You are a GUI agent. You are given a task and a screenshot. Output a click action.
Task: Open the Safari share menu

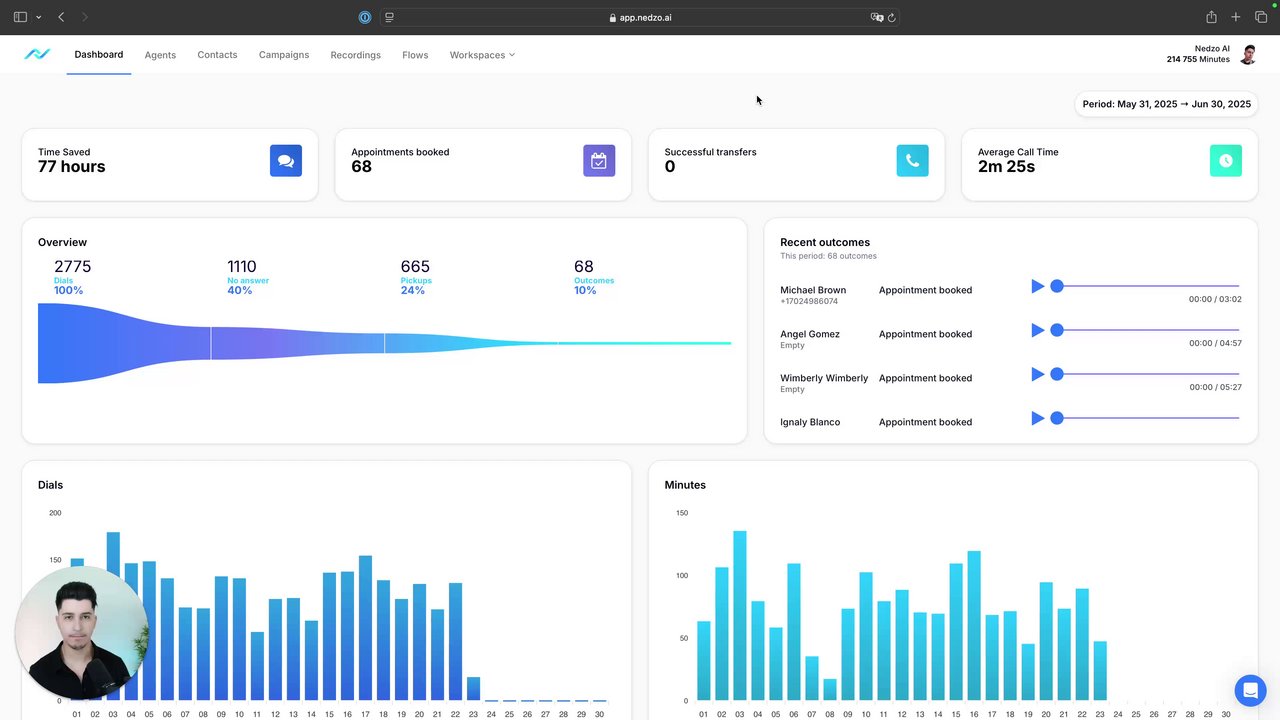click(x=1211, y=17)
